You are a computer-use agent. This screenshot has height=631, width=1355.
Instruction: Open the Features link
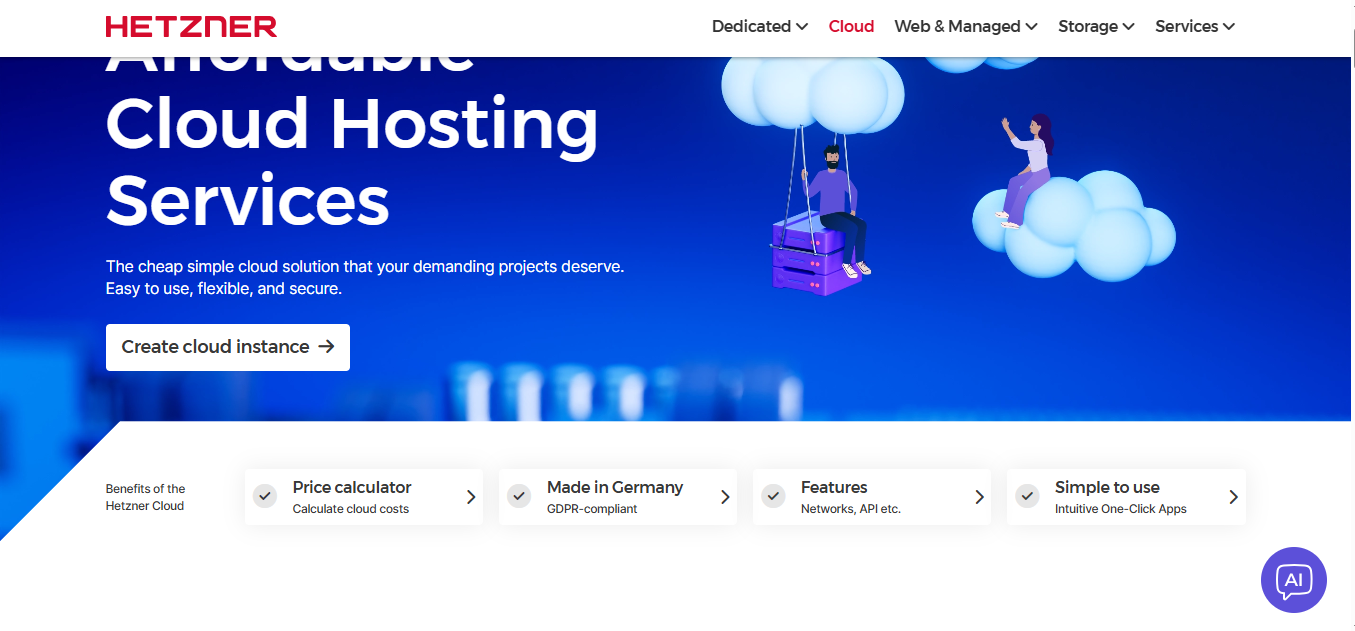click(872, 497)
